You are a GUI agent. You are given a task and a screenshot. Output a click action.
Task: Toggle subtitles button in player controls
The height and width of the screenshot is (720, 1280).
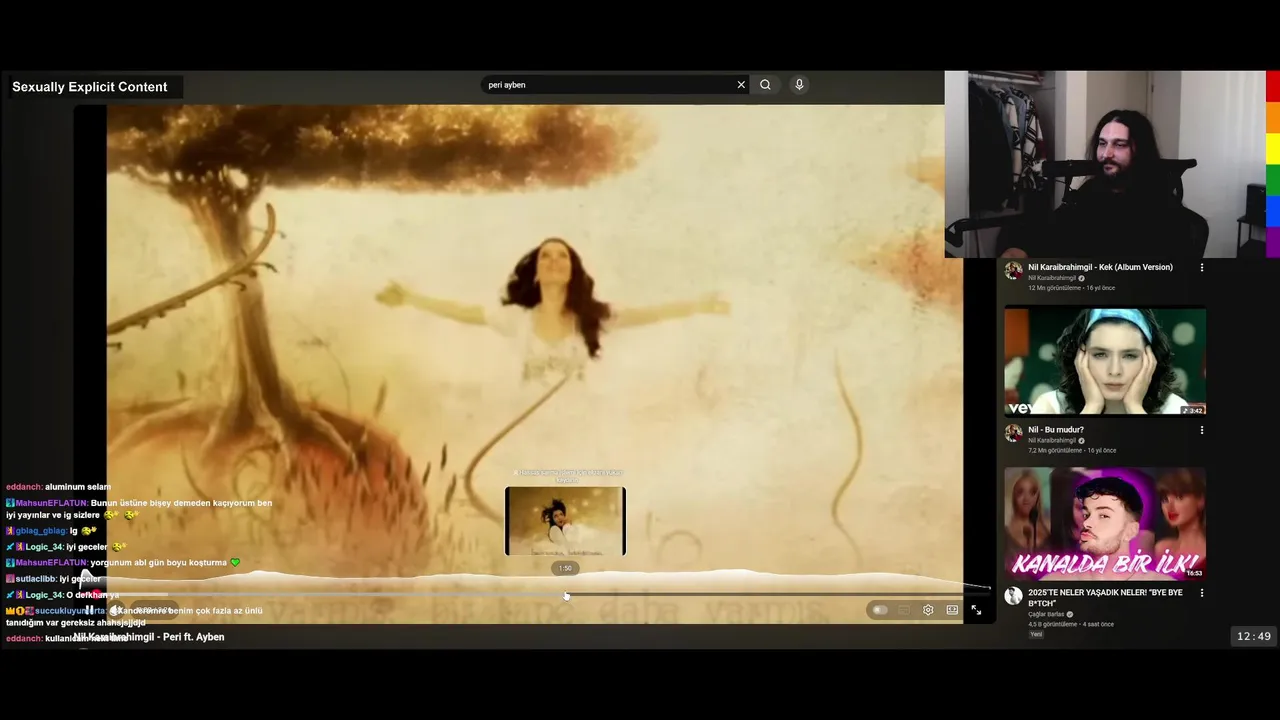(x=904, y=610)
